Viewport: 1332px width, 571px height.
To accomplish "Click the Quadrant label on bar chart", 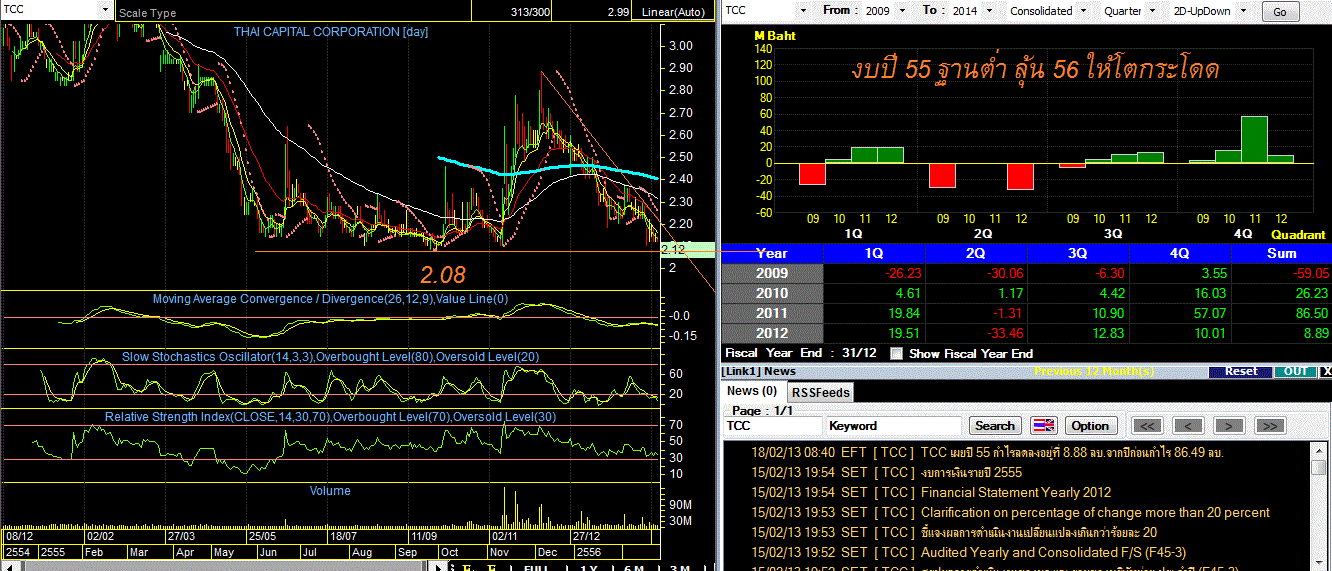I will 1298,235.
